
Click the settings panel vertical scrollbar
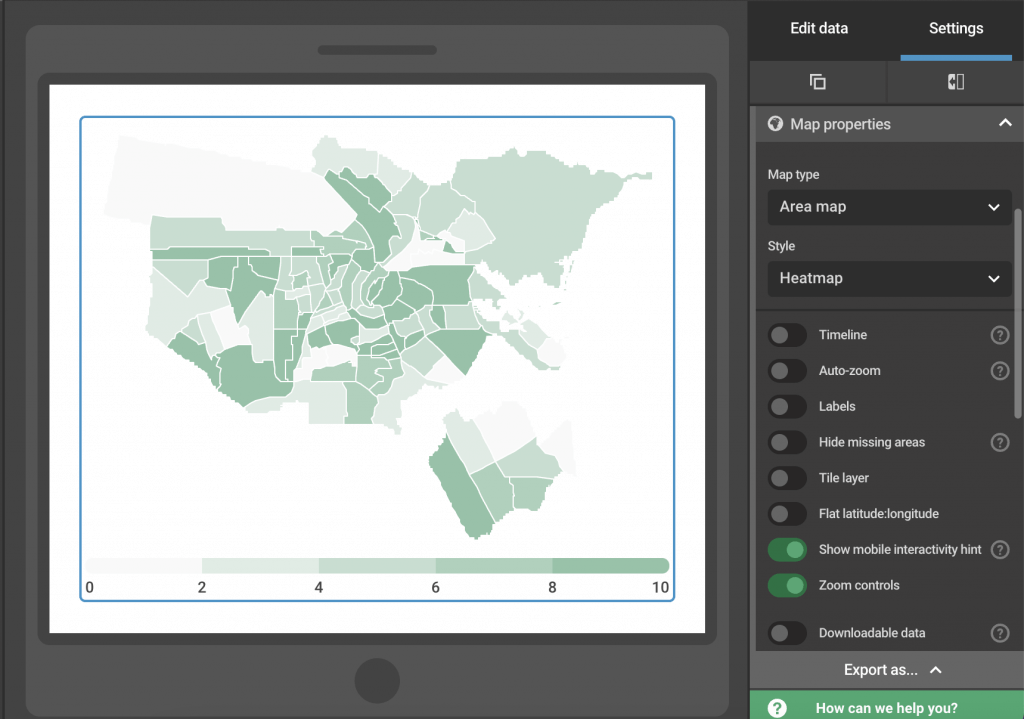pos(1018,310)
